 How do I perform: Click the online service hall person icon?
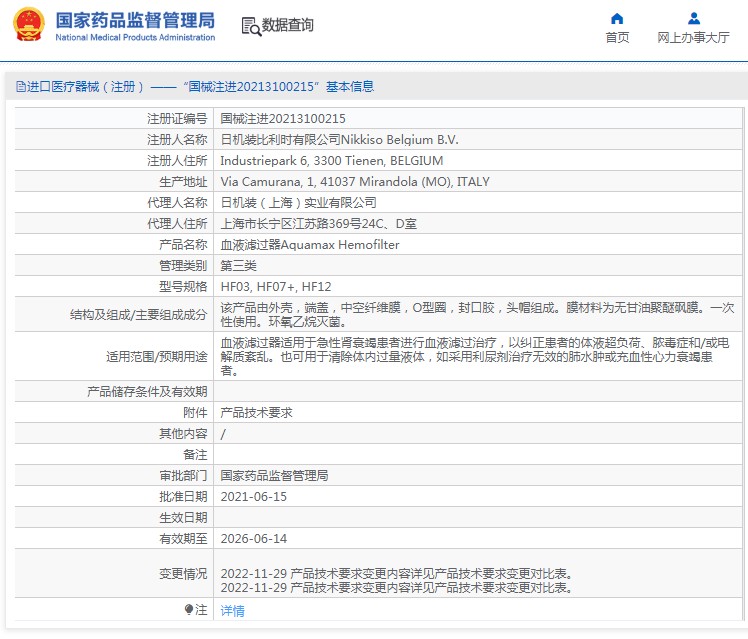point(694,19)
